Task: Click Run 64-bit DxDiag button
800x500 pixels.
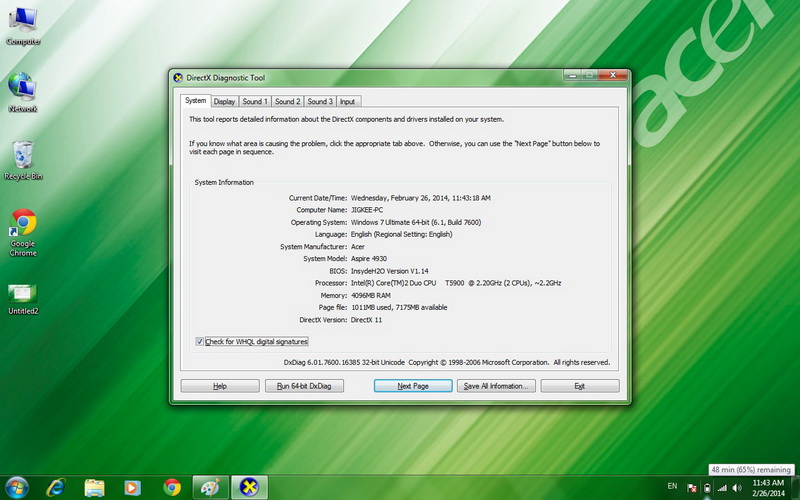Action: [304, 386]
